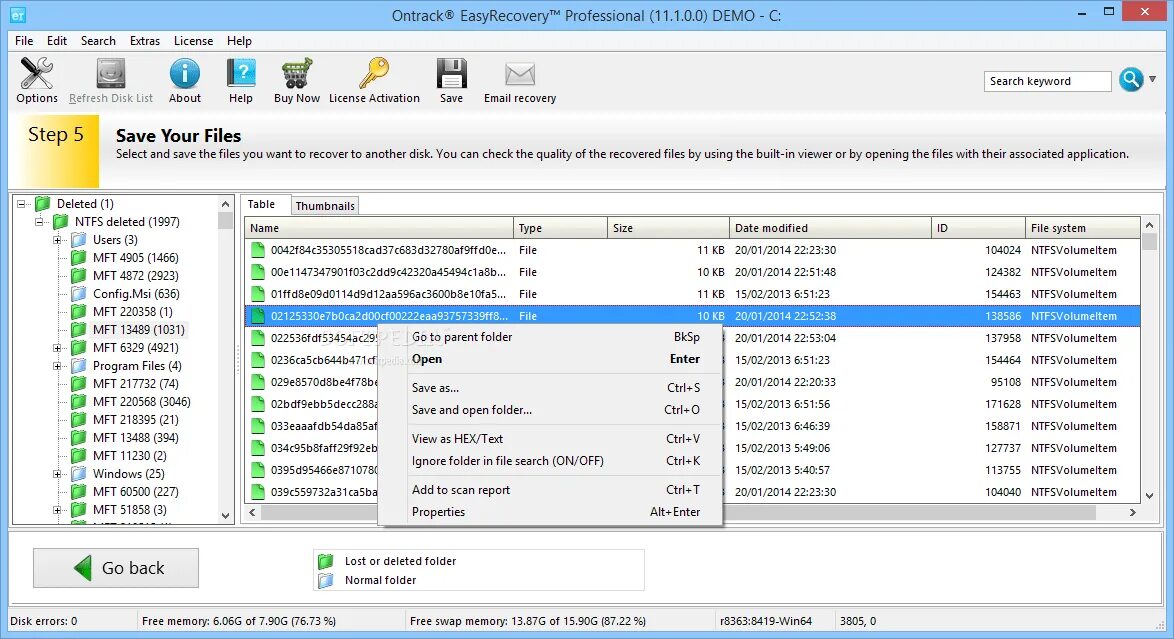Open the search options dropdown arrow

coord(1152,79)
